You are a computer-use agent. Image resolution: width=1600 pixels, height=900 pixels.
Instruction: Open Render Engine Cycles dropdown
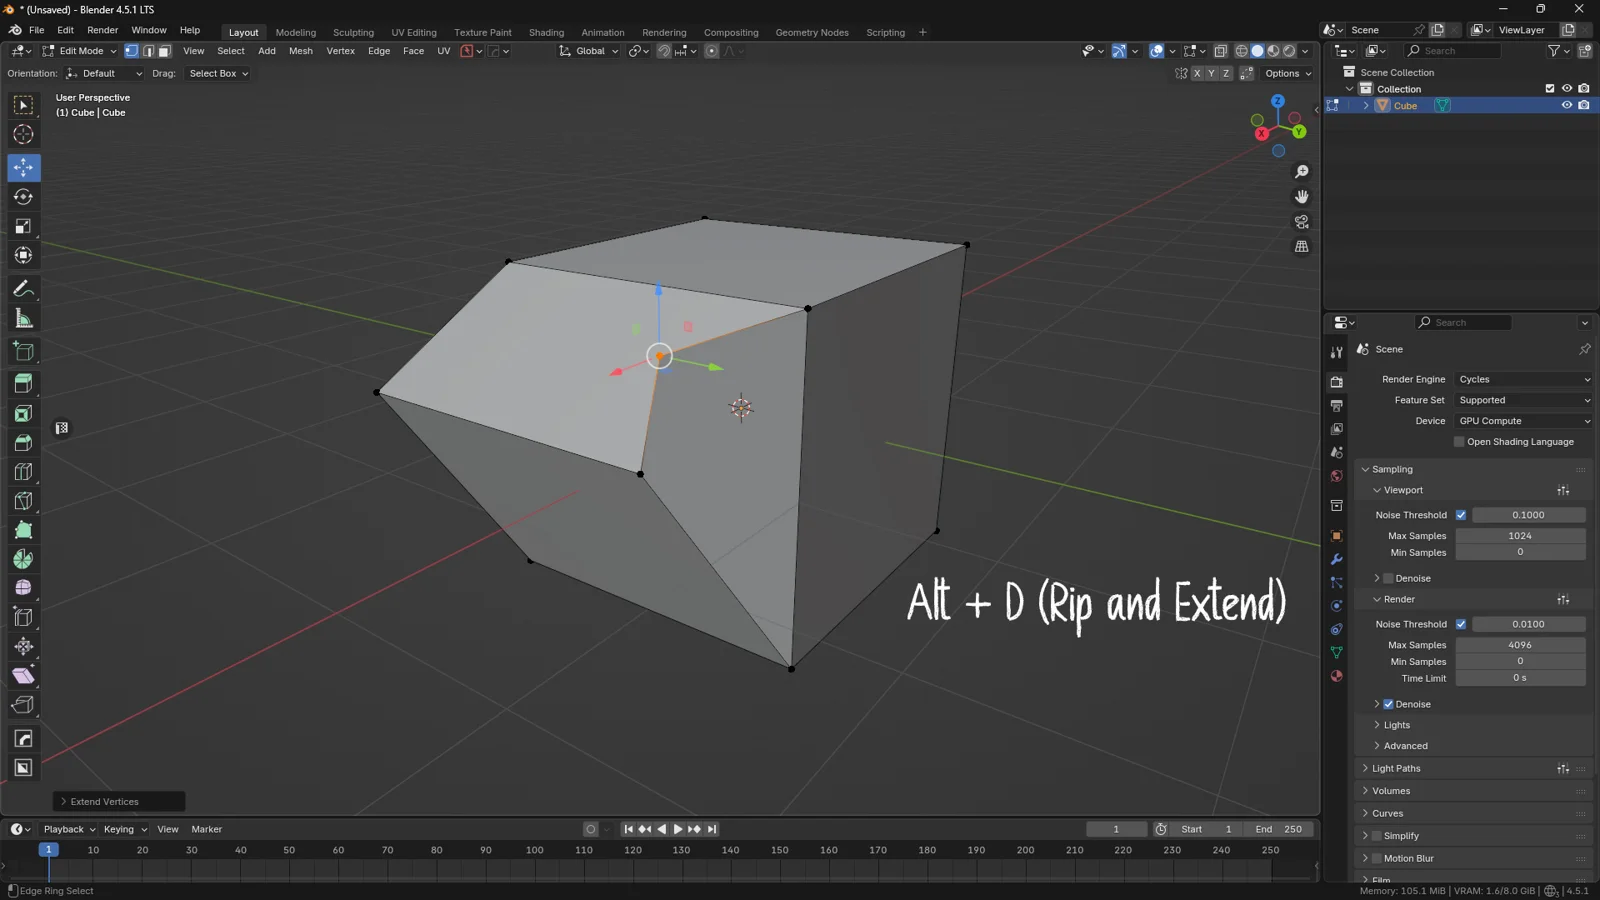point(1524,379)
